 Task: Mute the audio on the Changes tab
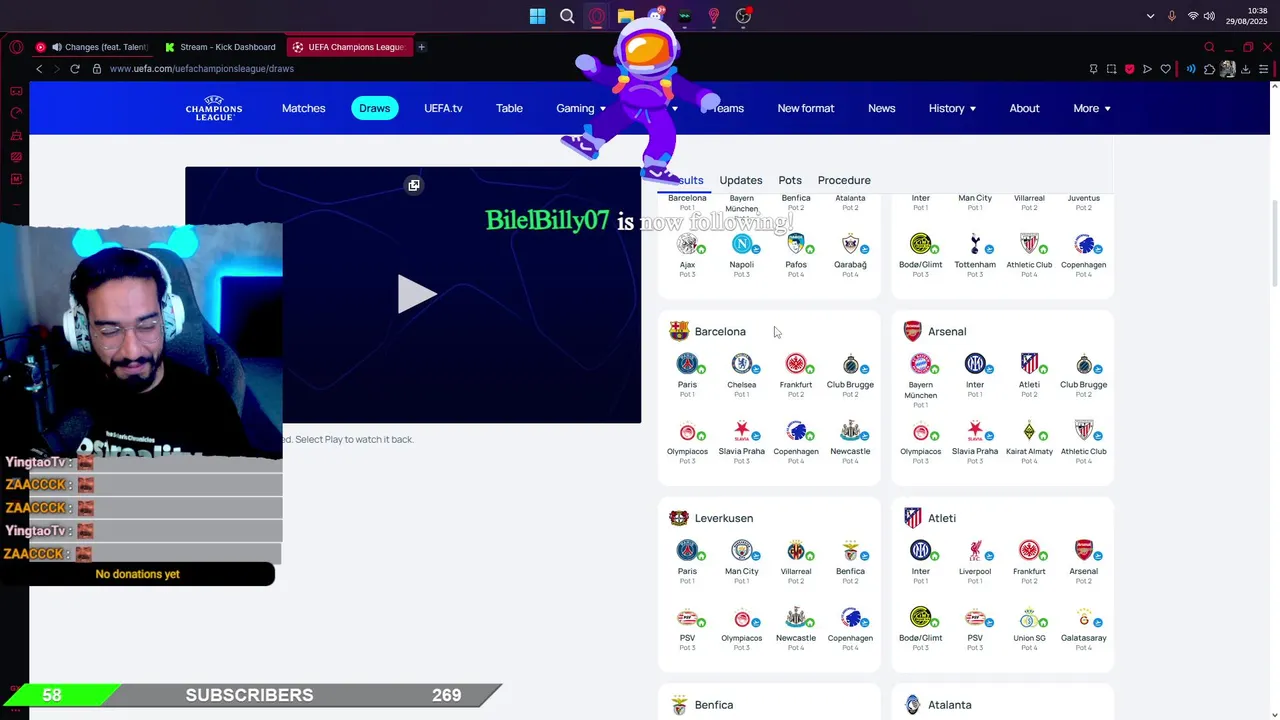pyautogui.click(x=57, y=47)
